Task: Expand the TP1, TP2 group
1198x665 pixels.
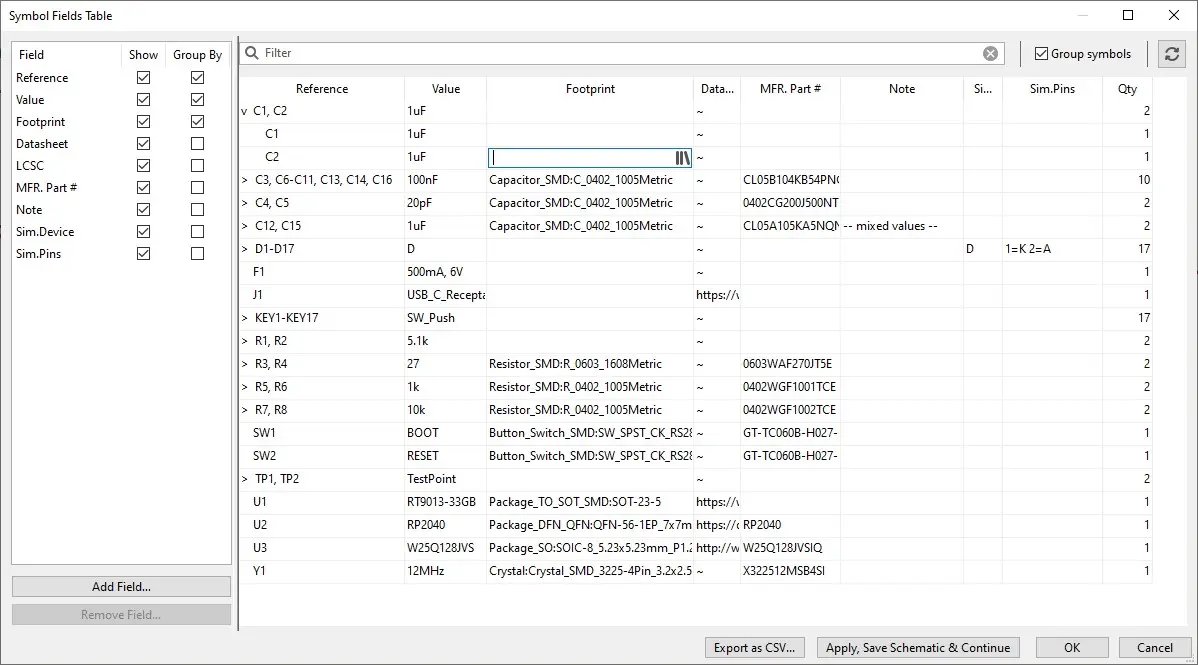Action: [244, 479]
